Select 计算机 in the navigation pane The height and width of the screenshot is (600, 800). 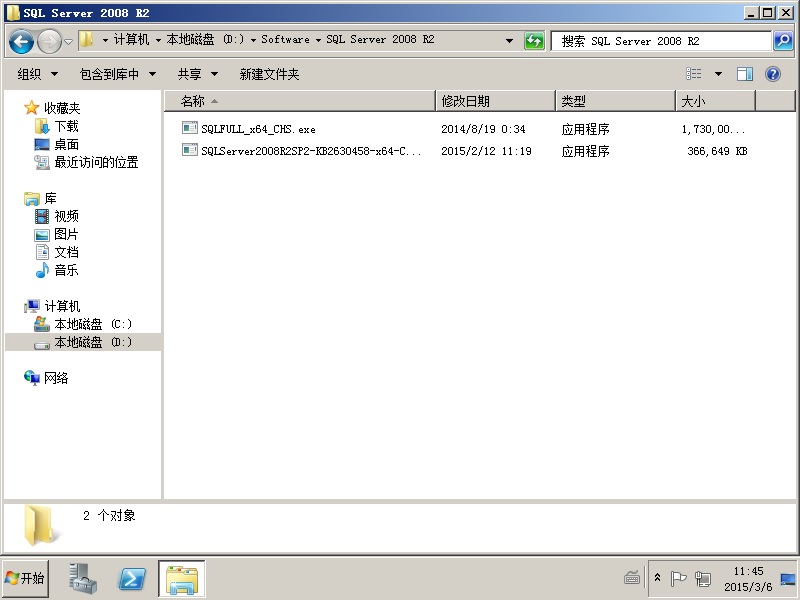coord(62,306)
